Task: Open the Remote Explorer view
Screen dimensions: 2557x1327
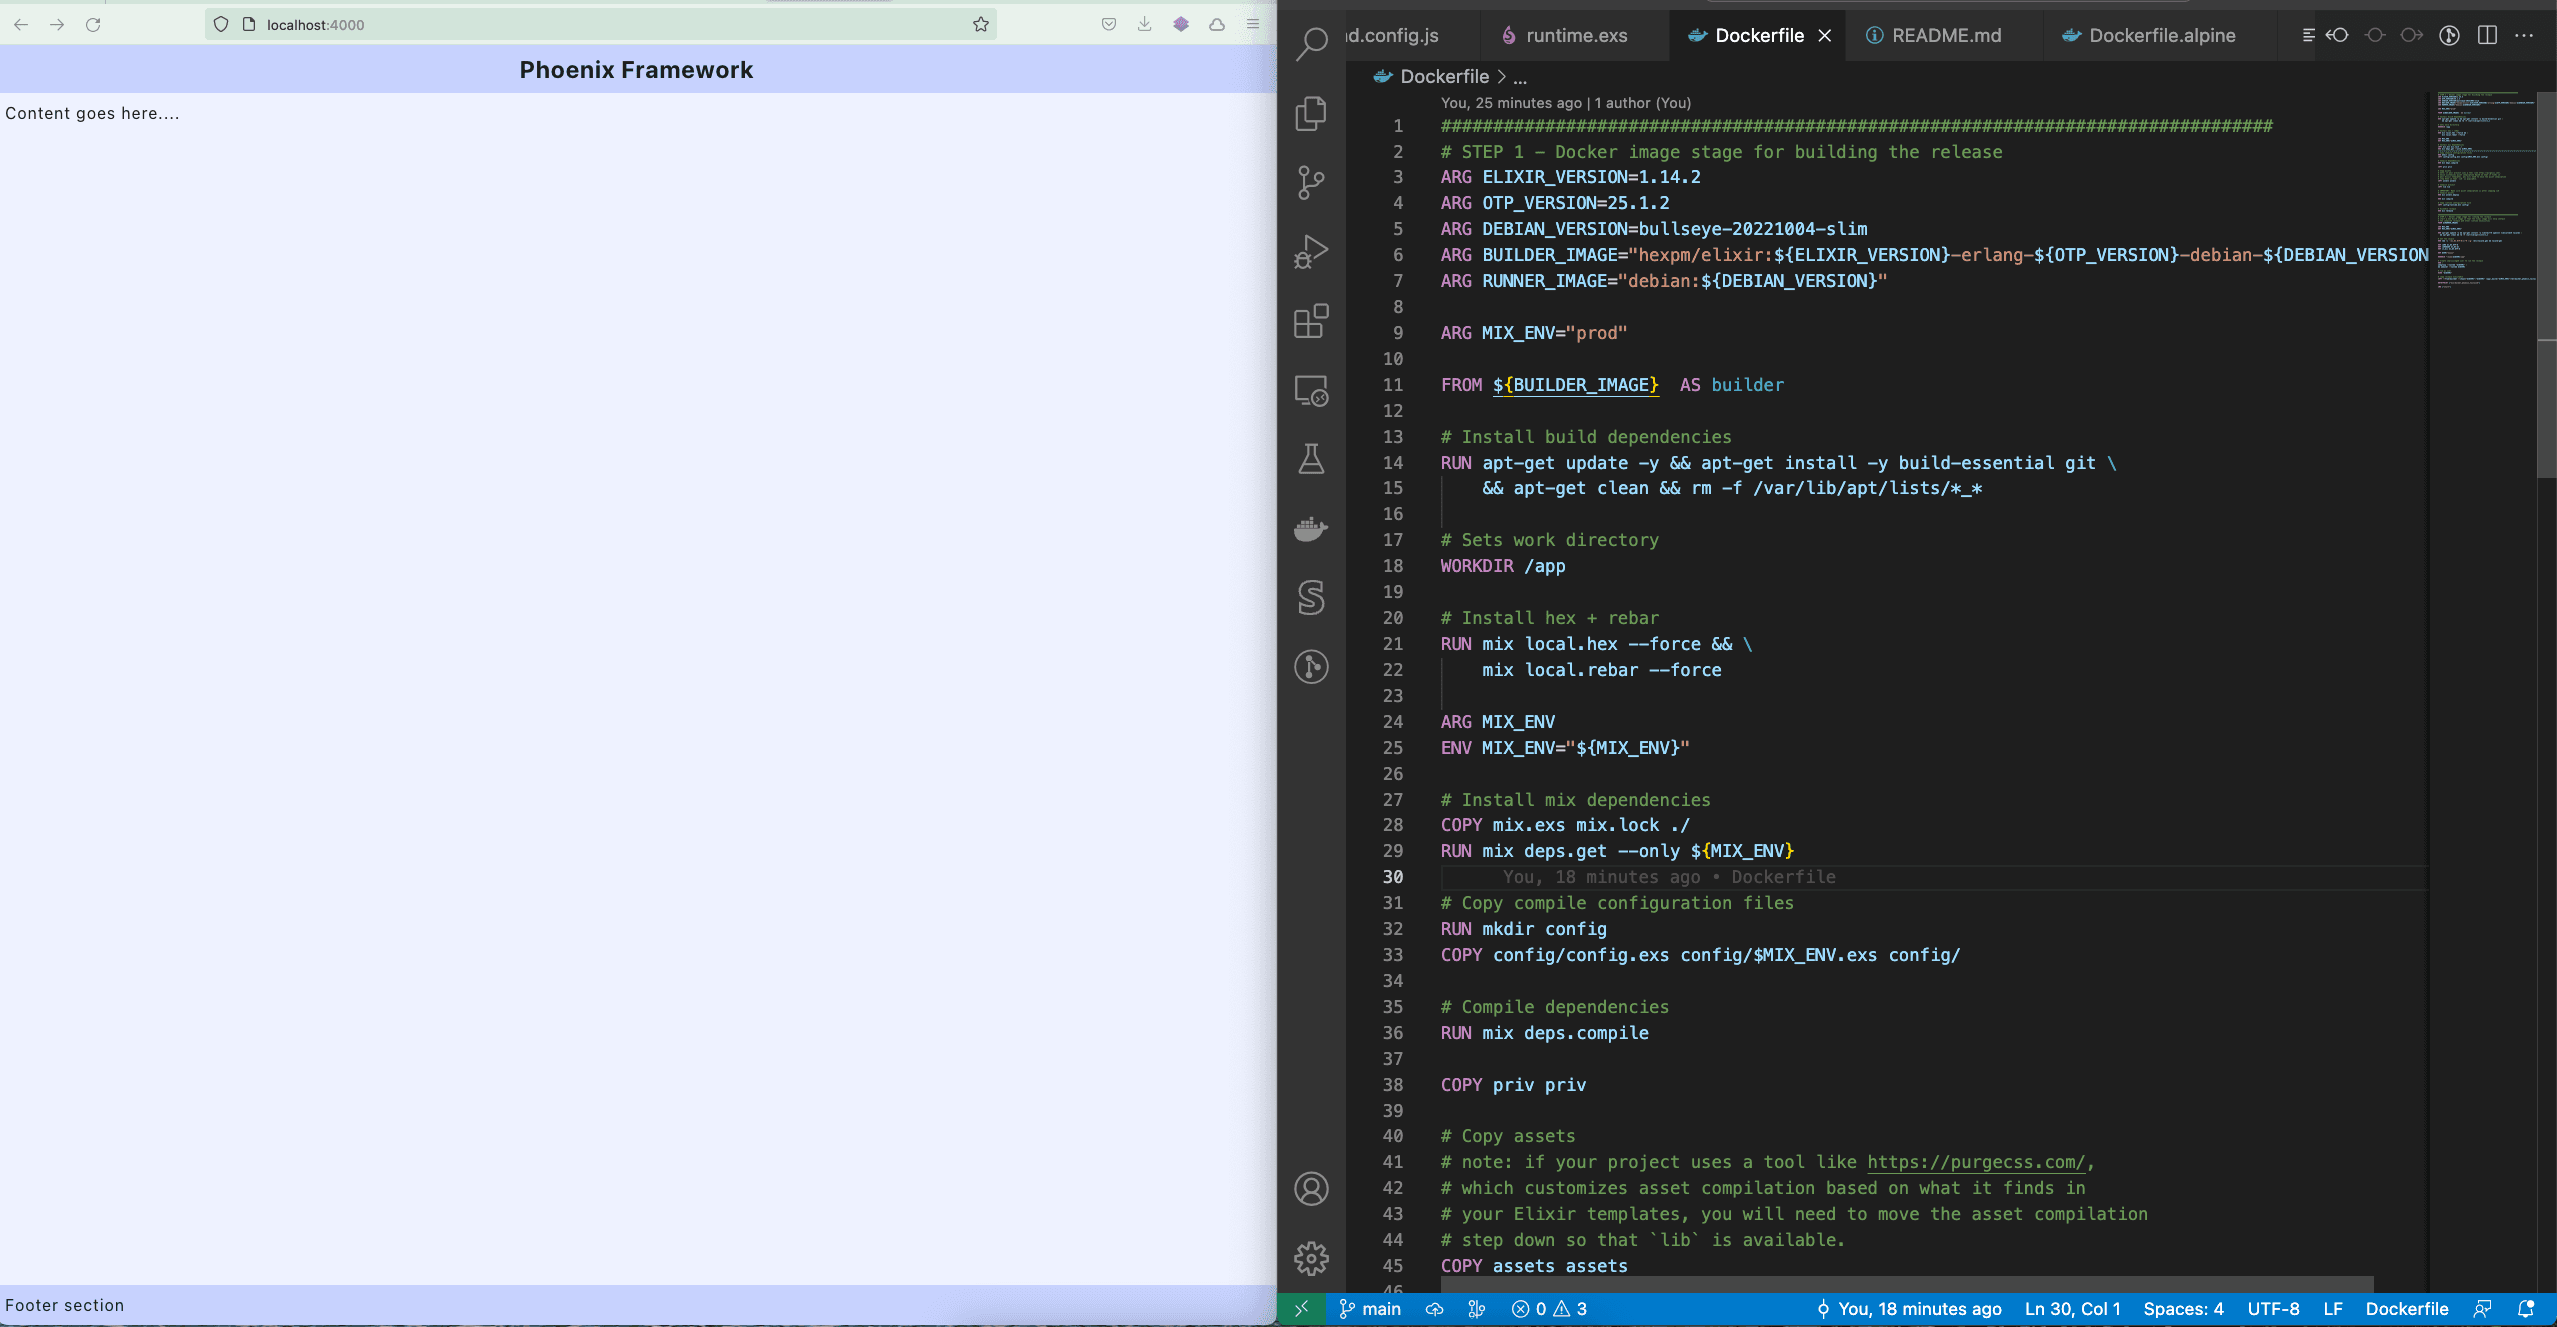Action: click(1311, 392)
